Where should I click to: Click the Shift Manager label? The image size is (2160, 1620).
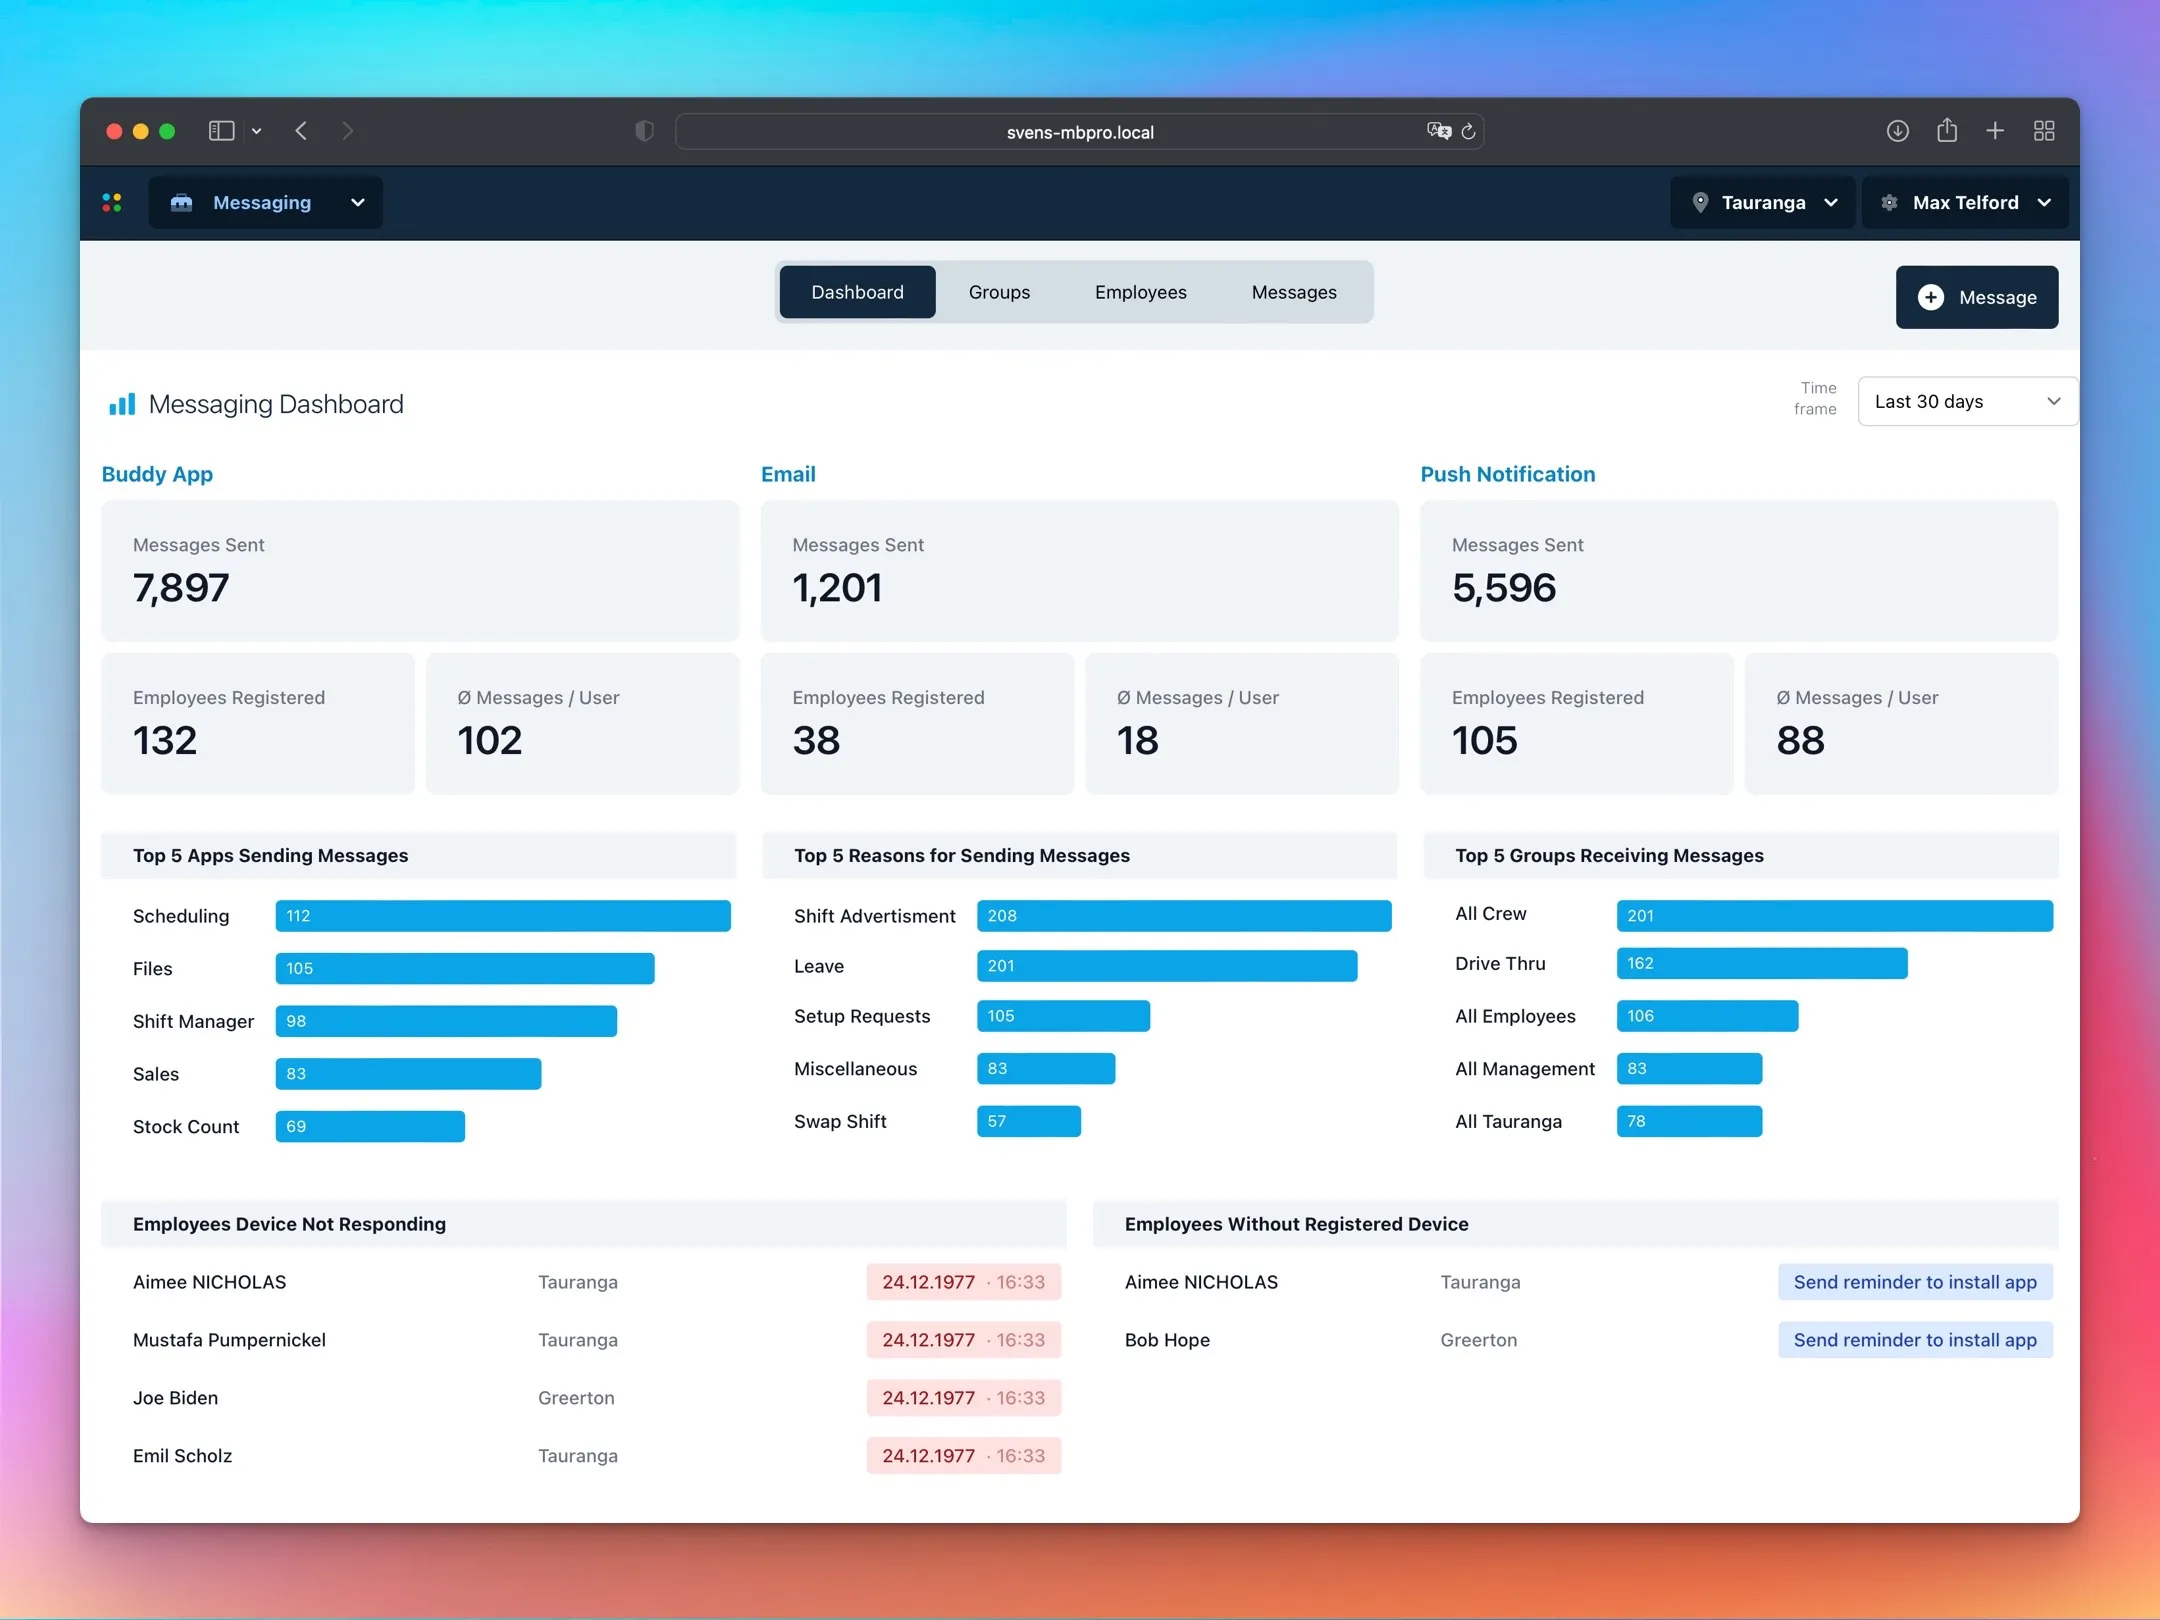(193, 1021)
